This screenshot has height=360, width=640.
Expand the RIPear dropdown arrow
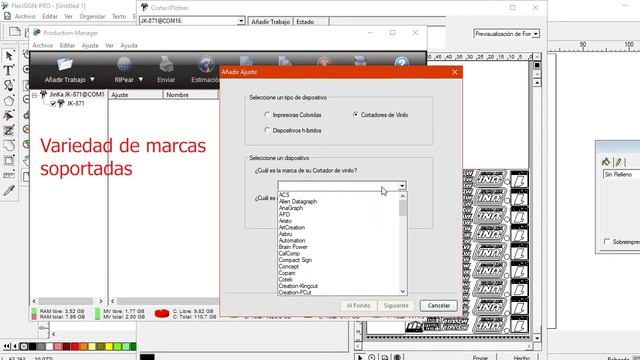click(141, 80)
